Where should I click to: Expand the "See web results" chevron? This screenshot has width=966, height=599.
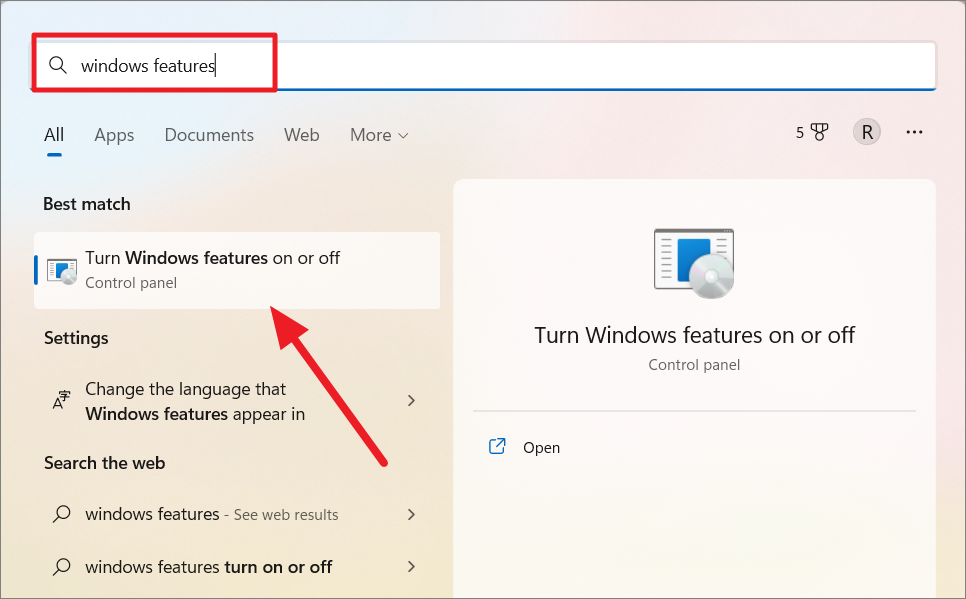411,514
